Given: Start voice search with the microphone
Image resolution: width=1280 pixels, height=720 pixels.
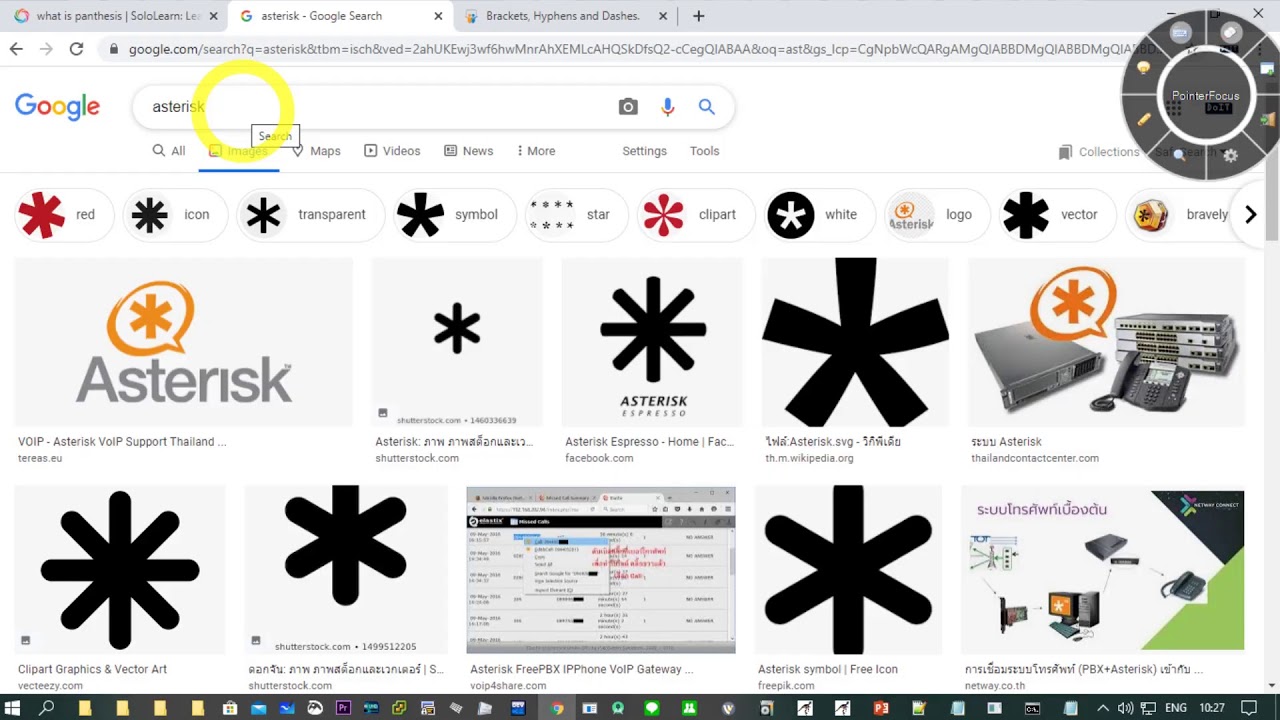Looking at the screenshot, I should (668, 107).
